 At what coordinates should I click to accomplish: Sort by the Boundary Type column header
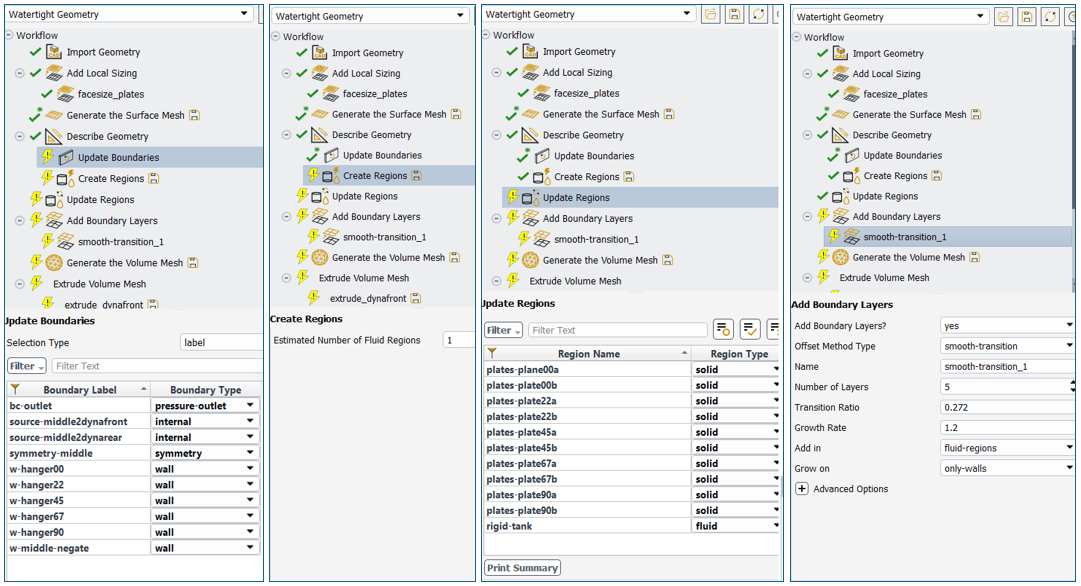205,390
